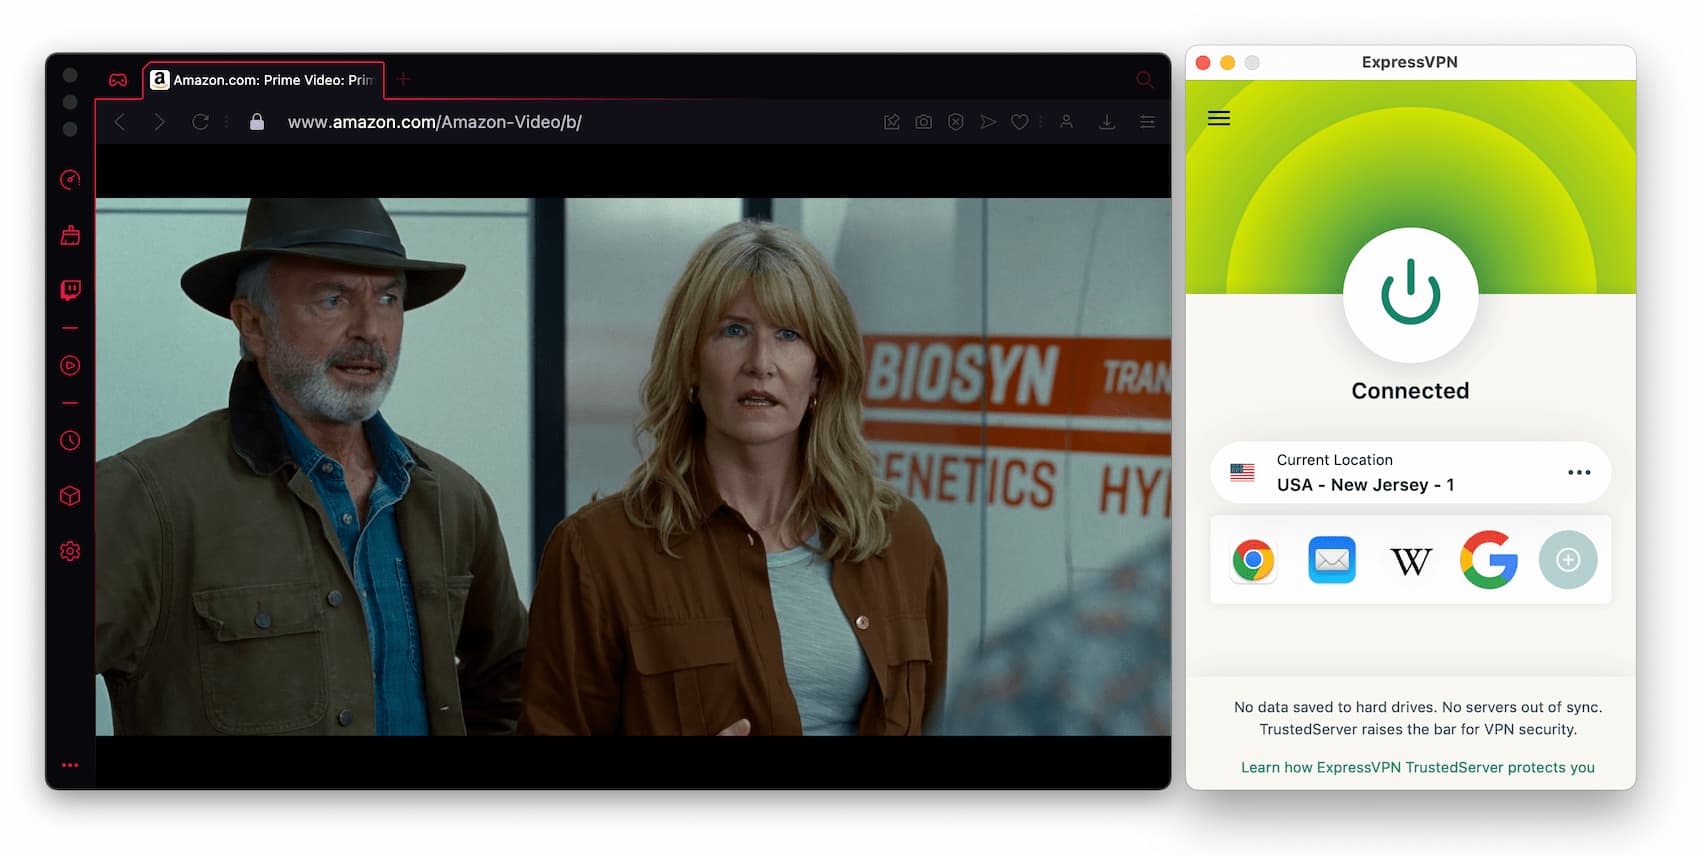
Task: Select the Amazon.com Prime Video tab
Action: tap(264, 80)
